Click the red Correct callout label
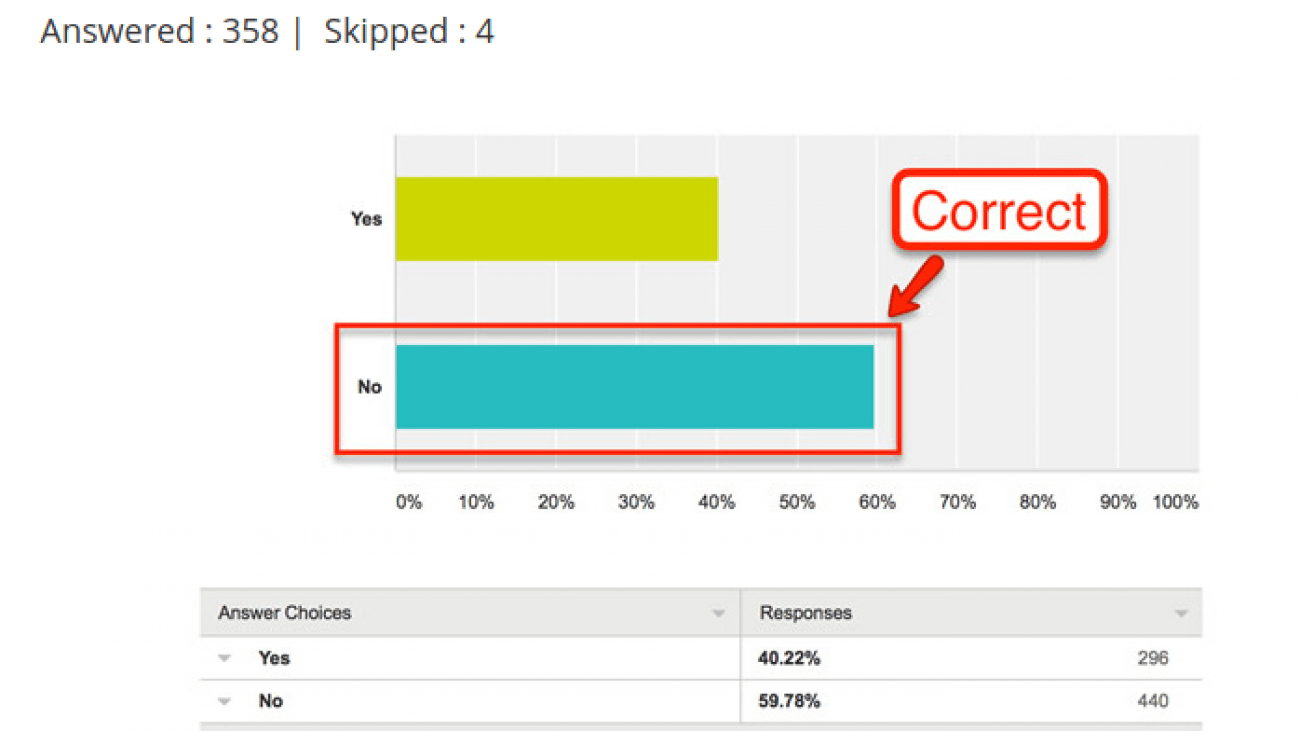The width and height of the screenshot is (1300, 731). click(998, 211)
